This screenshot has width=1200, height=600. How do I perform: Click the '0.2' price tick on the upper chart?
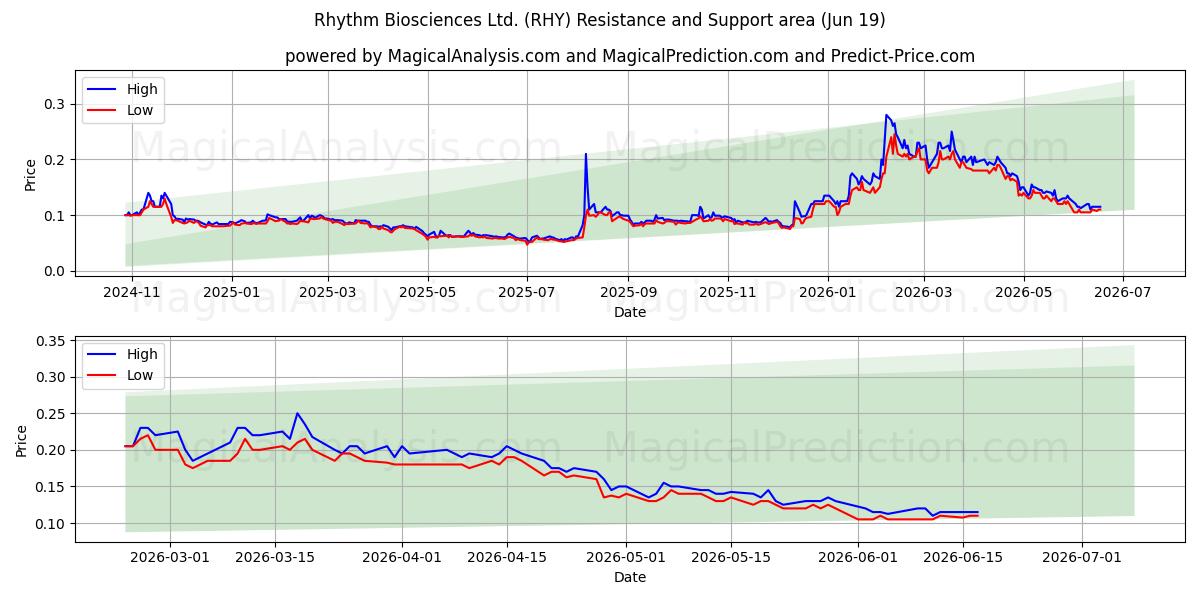(55, 160)
